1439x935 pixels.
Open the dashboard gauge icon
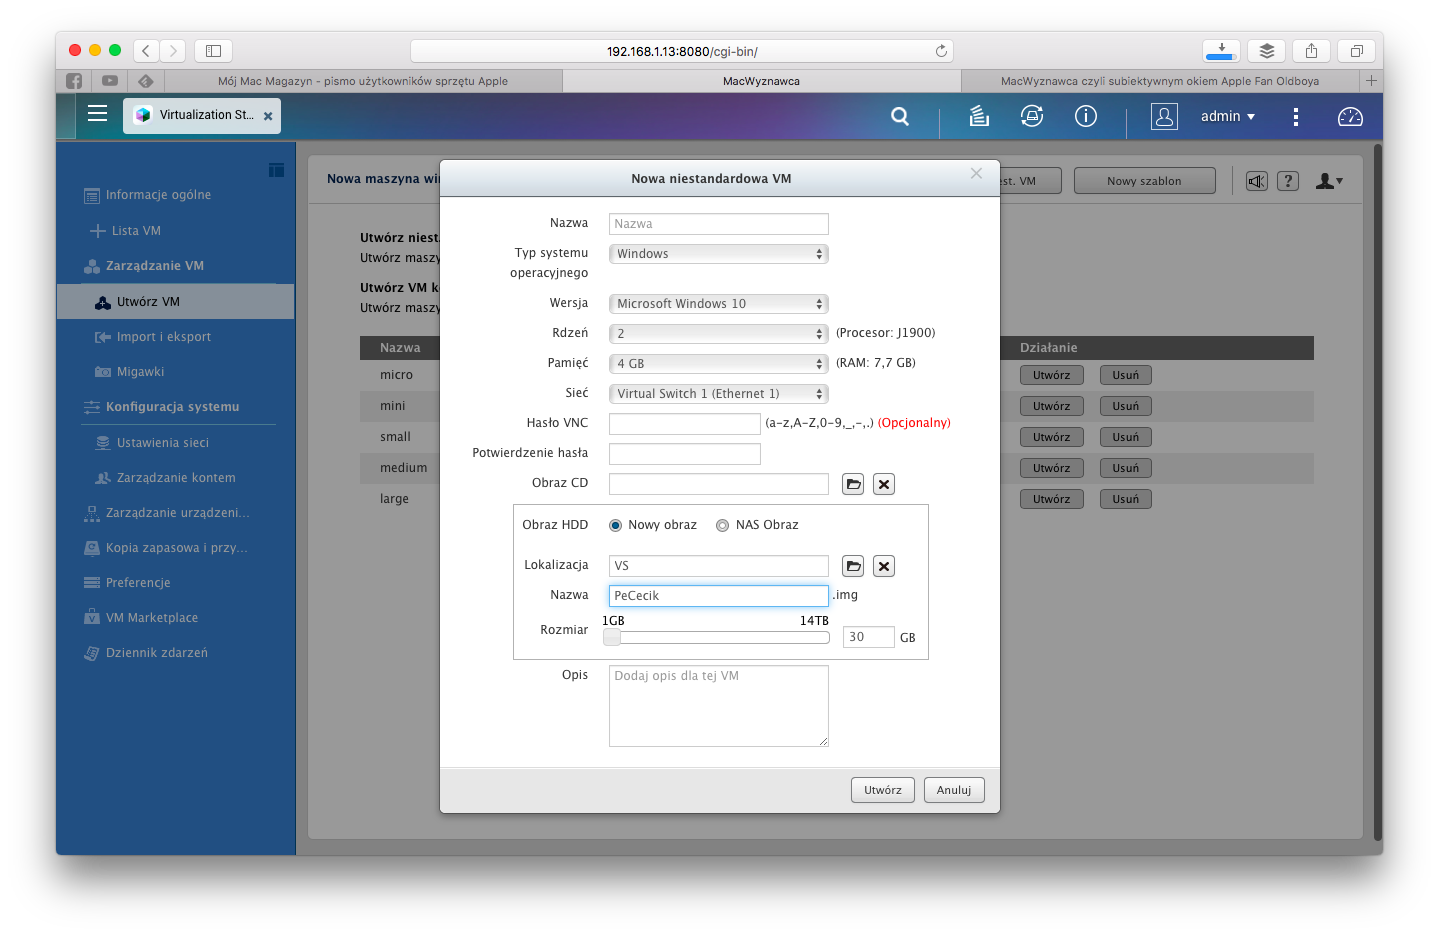(1350, 117)
